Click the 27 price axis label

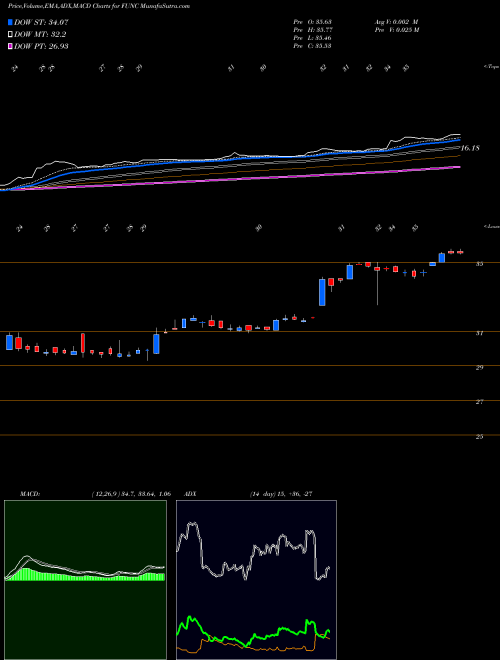[479, 402]
